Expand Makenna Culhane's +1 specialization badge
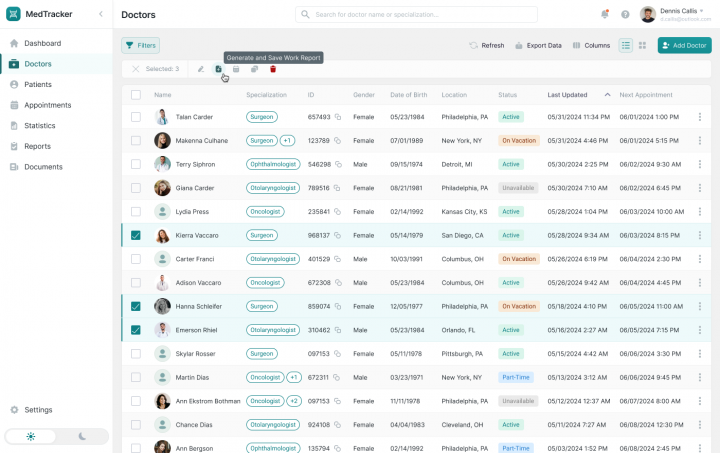The width and height of the screenshot is (720, 453). [x=287, y=141]
